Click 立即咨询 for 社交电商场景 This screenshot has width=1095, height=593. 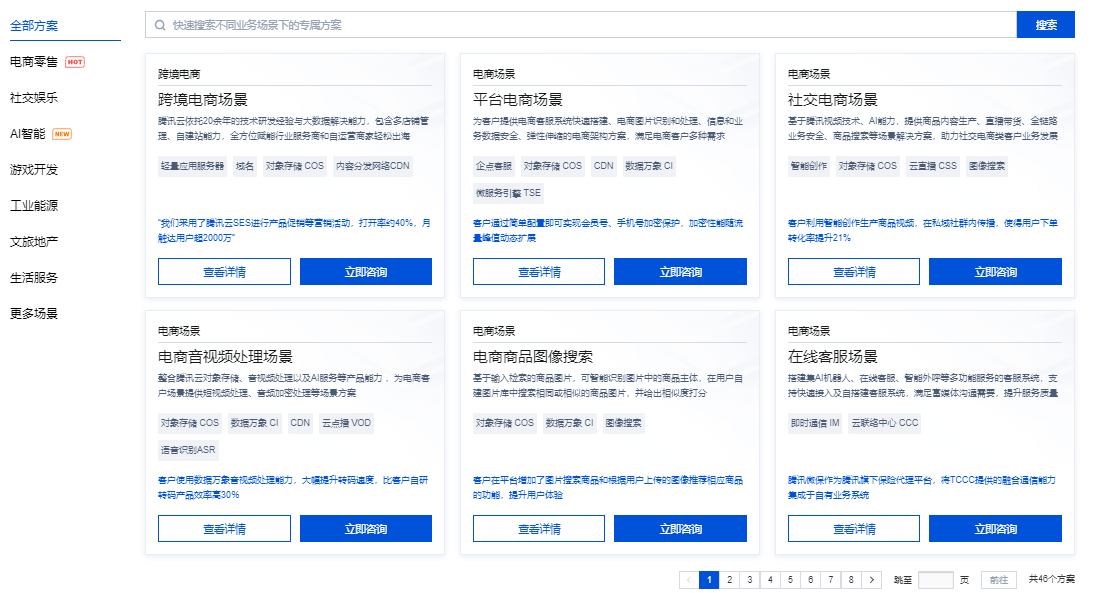coord(996,270)
